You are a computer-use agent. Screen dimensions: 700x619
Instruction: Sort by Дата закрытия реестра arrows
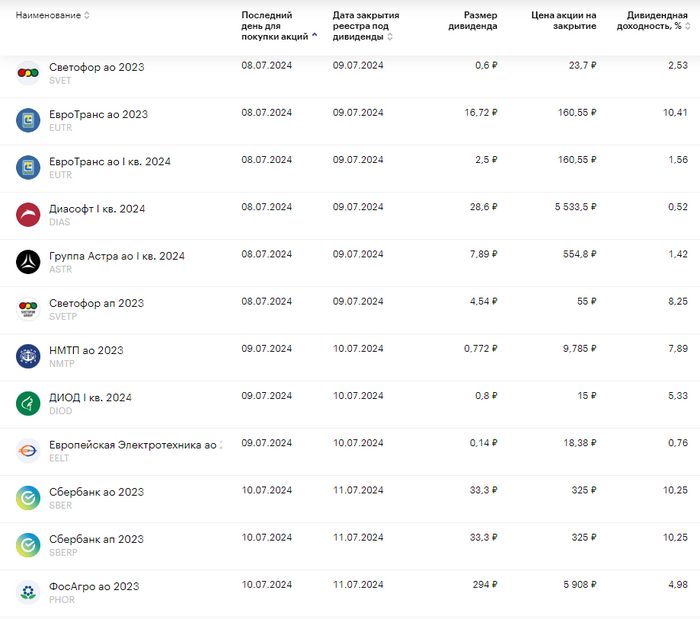tap(390, 37)
